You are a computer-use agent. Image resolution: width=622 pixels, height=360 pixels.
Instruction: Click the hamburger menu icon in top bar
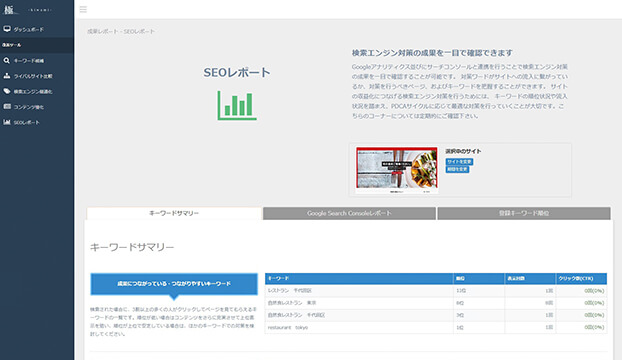[83, 10]
